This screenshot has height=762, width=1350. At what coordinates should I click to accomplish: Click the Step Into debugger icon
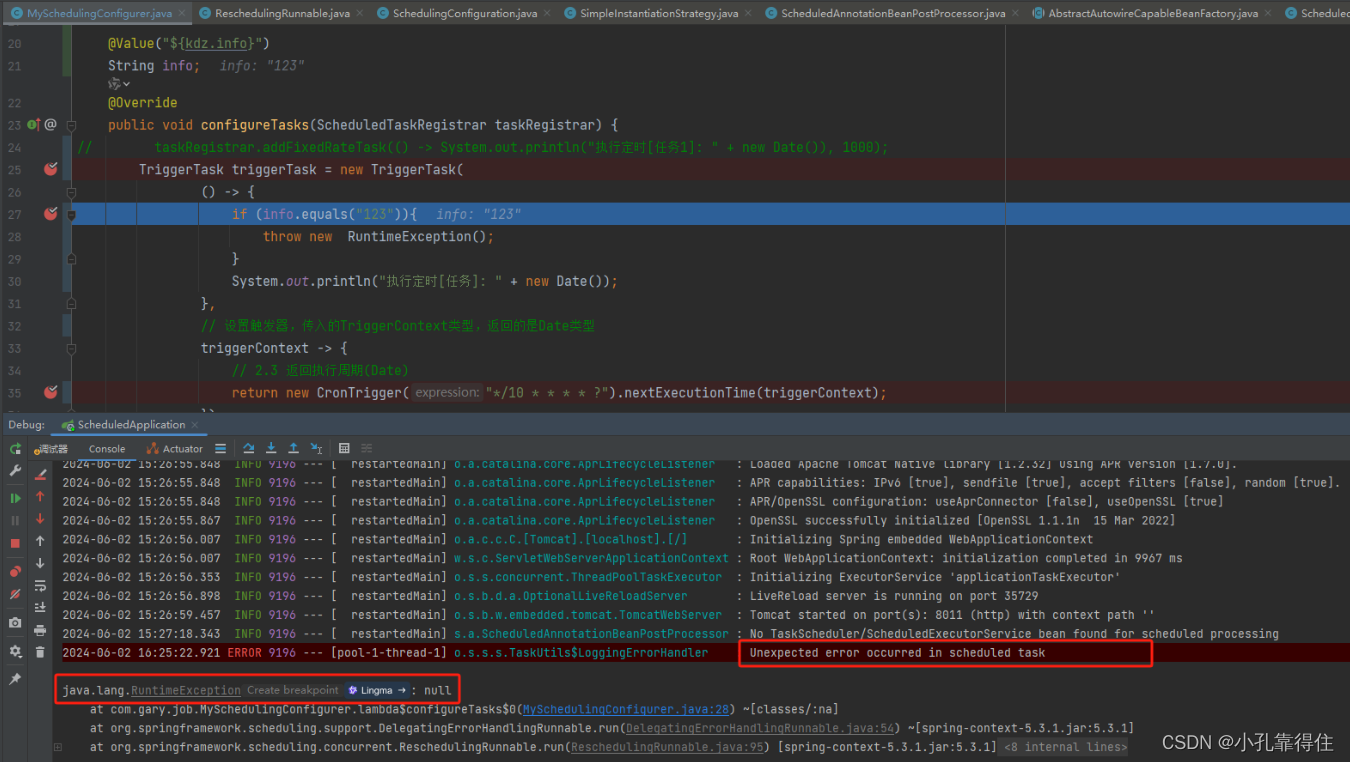point(271,449)
